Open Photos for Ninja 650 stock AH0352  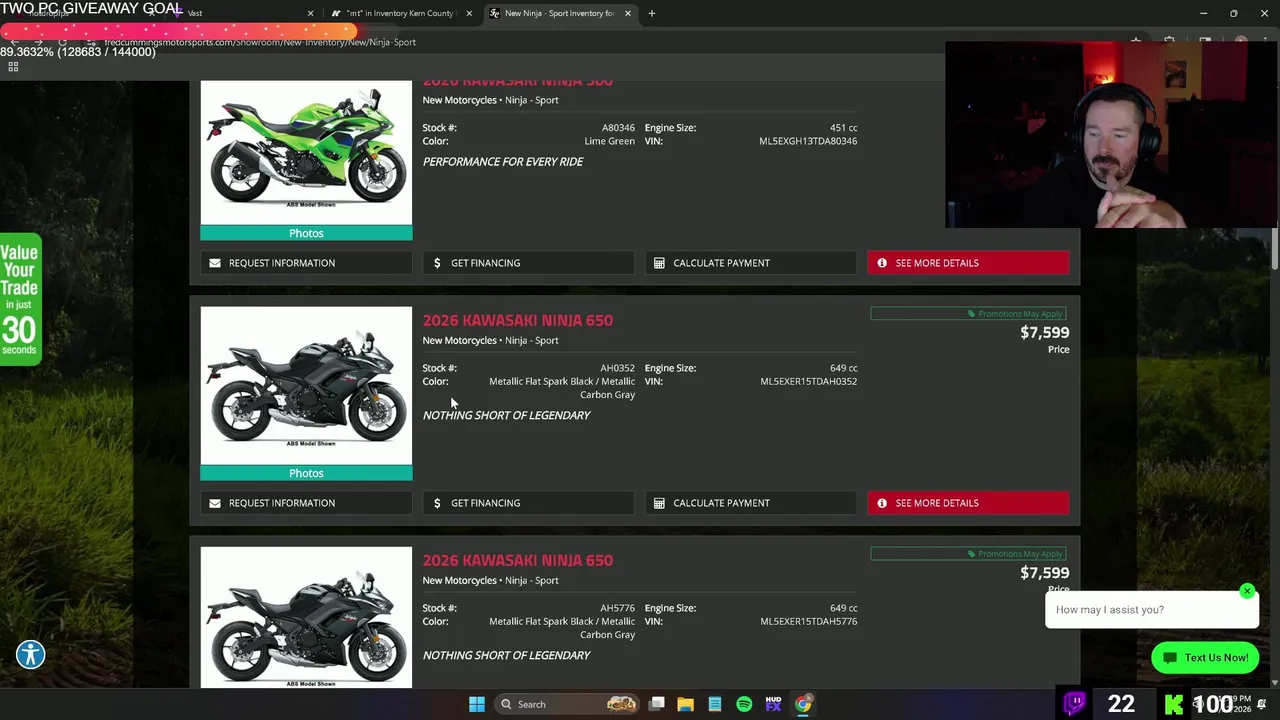306,473
